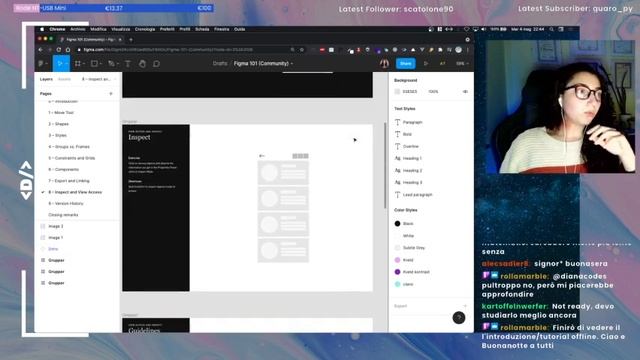Click the teal color style swatch
Viewport: 640px width, 360px height.
click(398, 284)
